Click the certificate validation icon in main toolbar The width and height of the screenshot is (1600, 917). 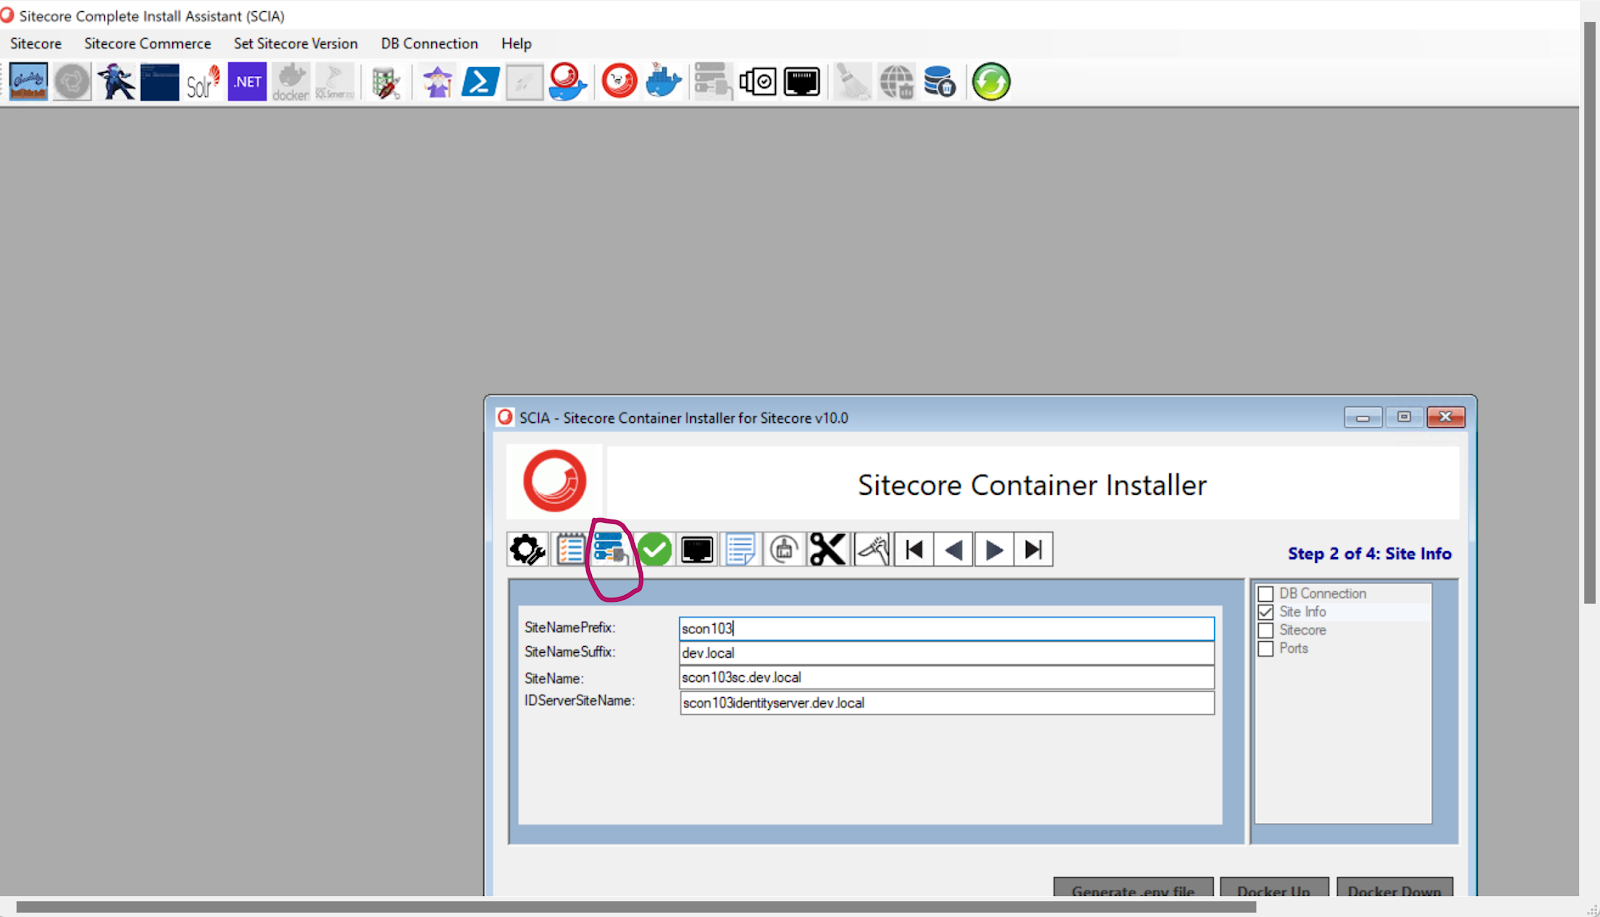[x=758, y=82]
